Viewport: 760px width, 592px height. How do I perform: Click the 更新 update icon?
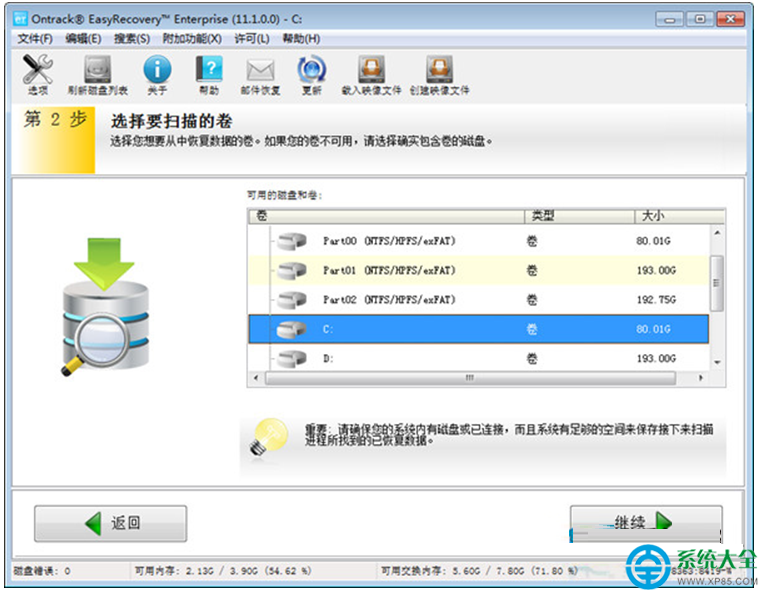312,69
